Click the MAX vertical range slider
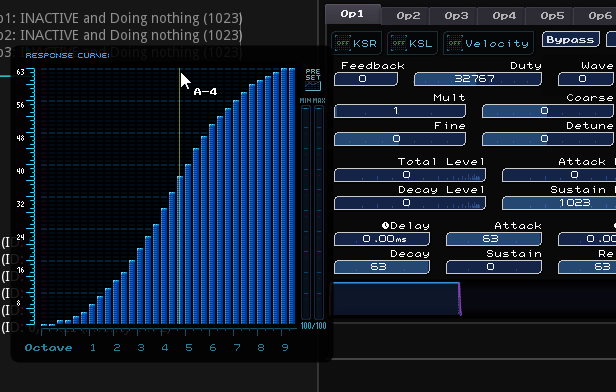Screen dimensions: 616x392 [319, 212]
